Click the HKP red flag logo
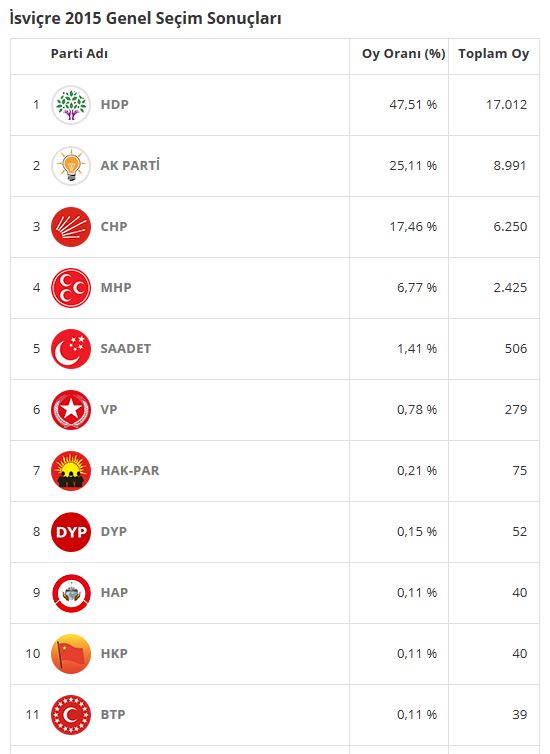Image resolution: width=550 pixels, height=754 pixels. pos(71,654)
